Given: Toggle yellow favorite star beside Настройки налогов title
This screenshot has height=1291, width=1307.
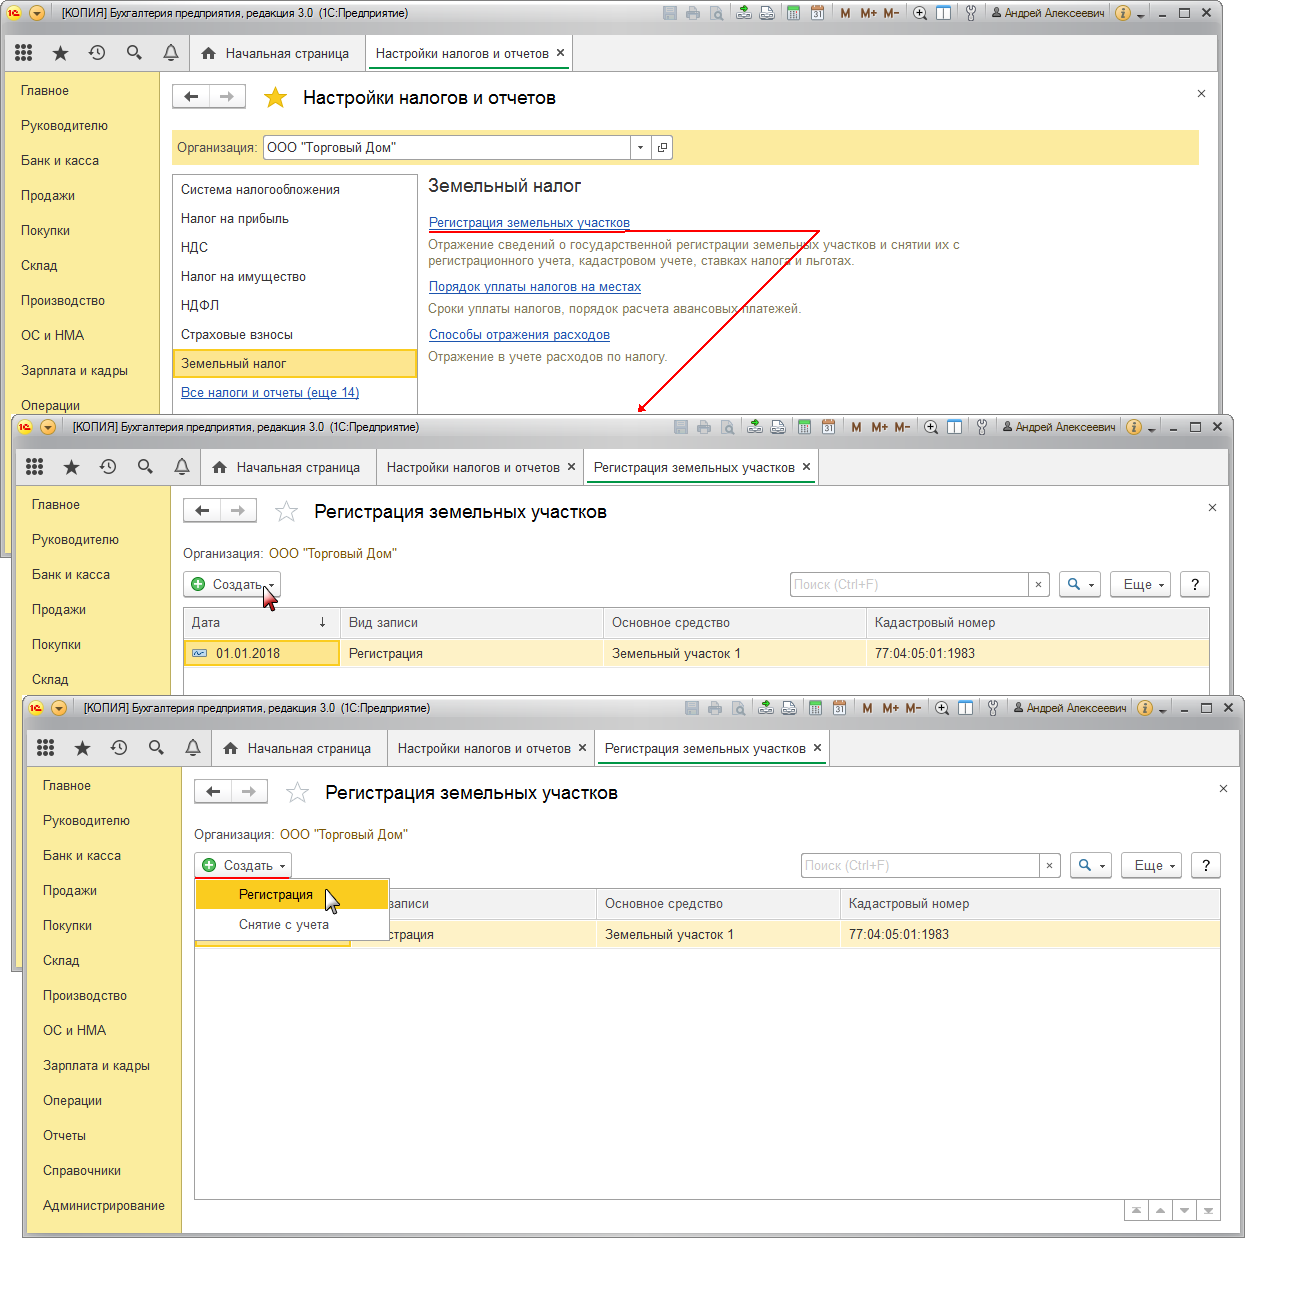Looking at the screenshot, I should pyautogui.click(x=275, y=97).
